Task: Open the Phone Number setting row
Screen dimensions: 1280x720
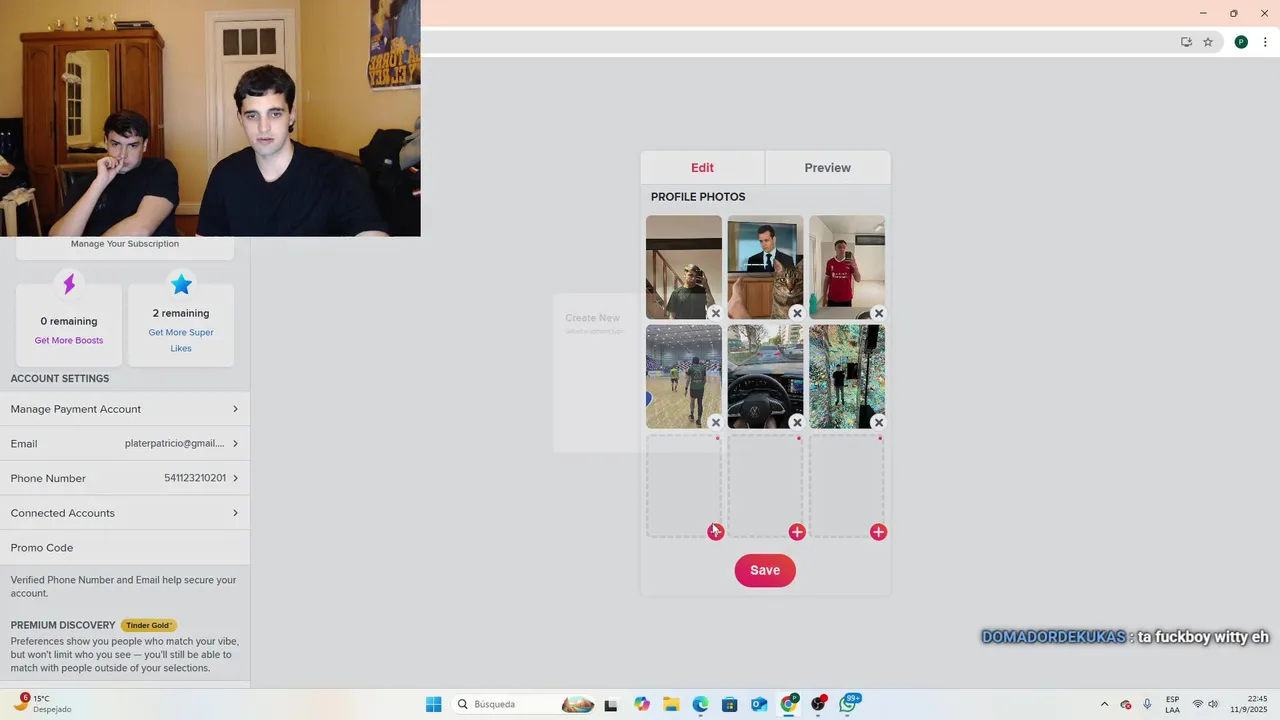Action: pyautogui.click(x=125, y=478)
